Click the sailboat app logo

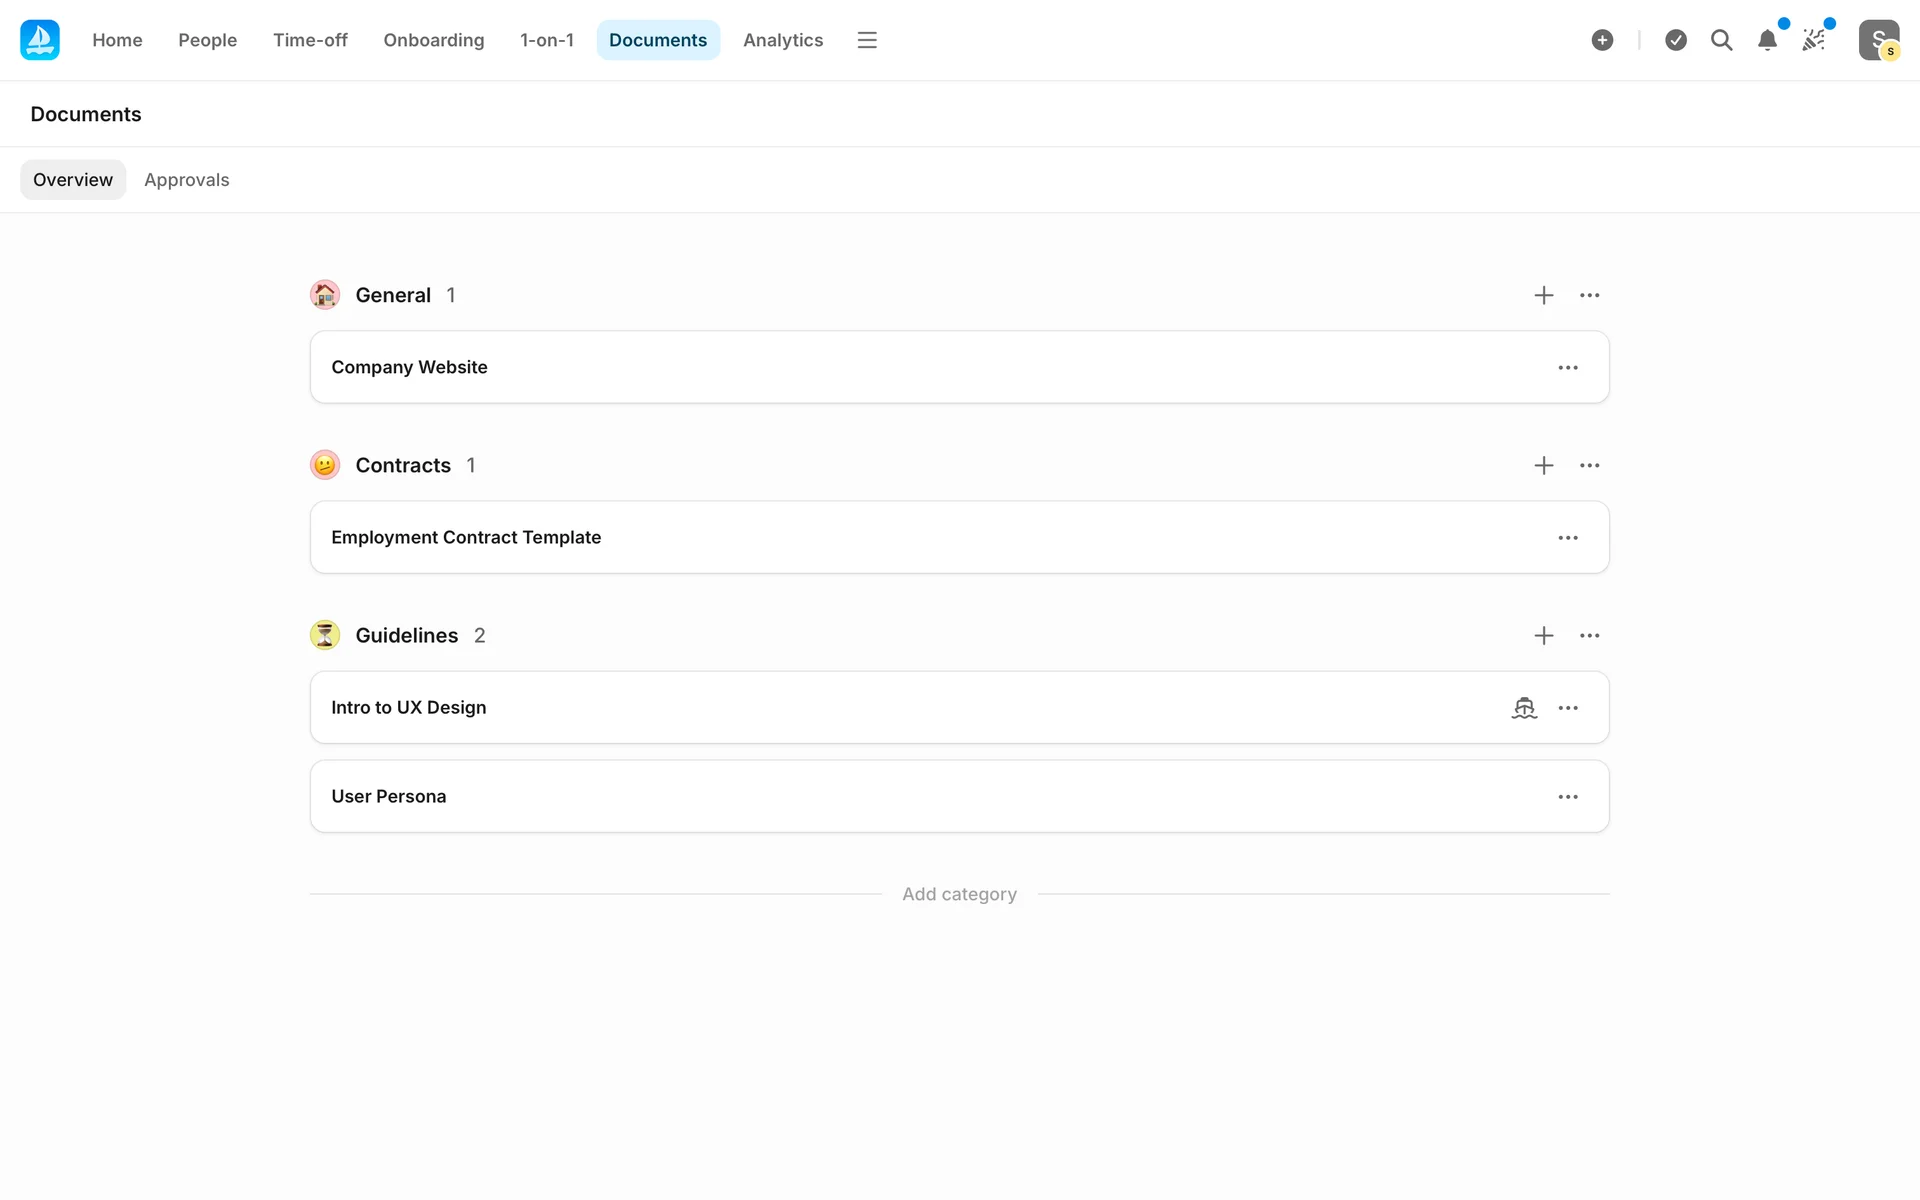tap(40, 40)
